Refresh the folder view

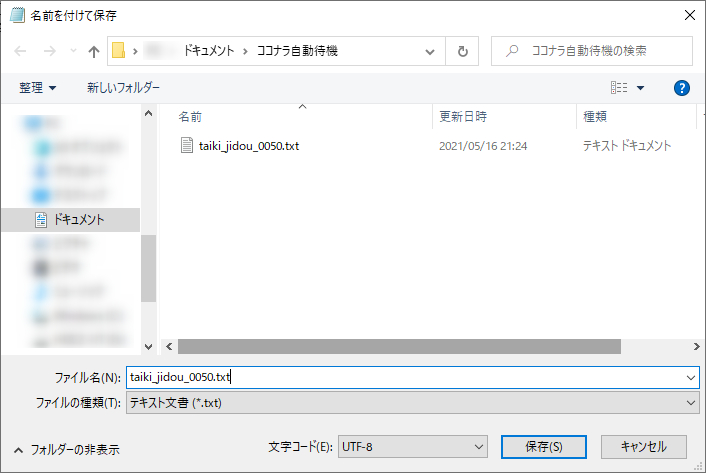click(462, 51)
